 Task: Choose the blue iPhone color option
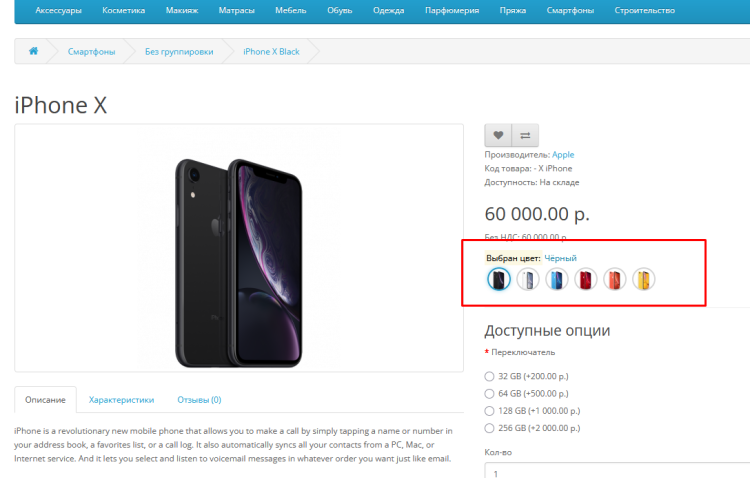point(557,280)
